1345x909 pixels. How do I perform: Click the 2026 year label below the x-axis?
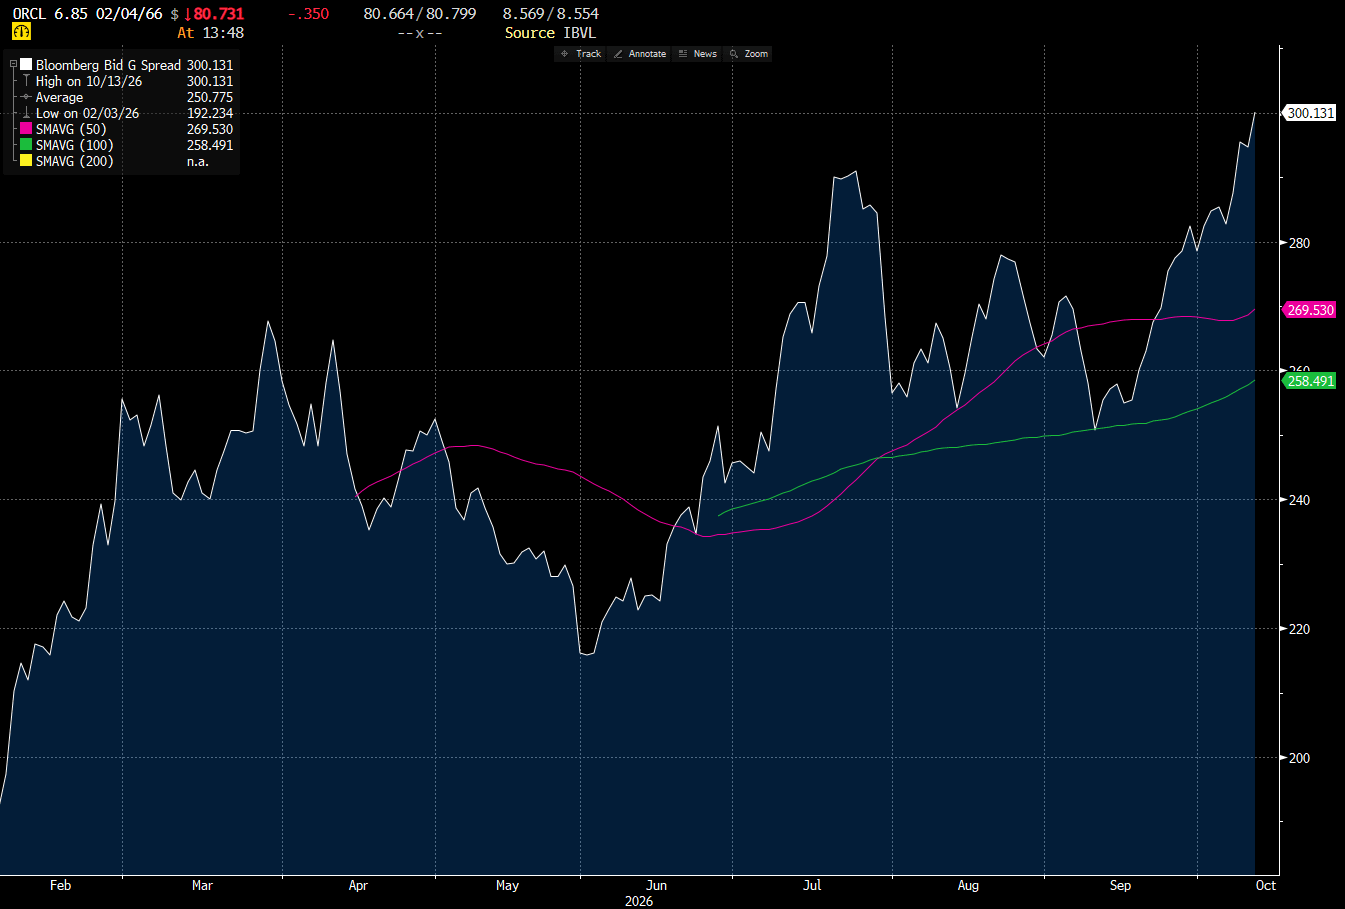click(639, 901)
